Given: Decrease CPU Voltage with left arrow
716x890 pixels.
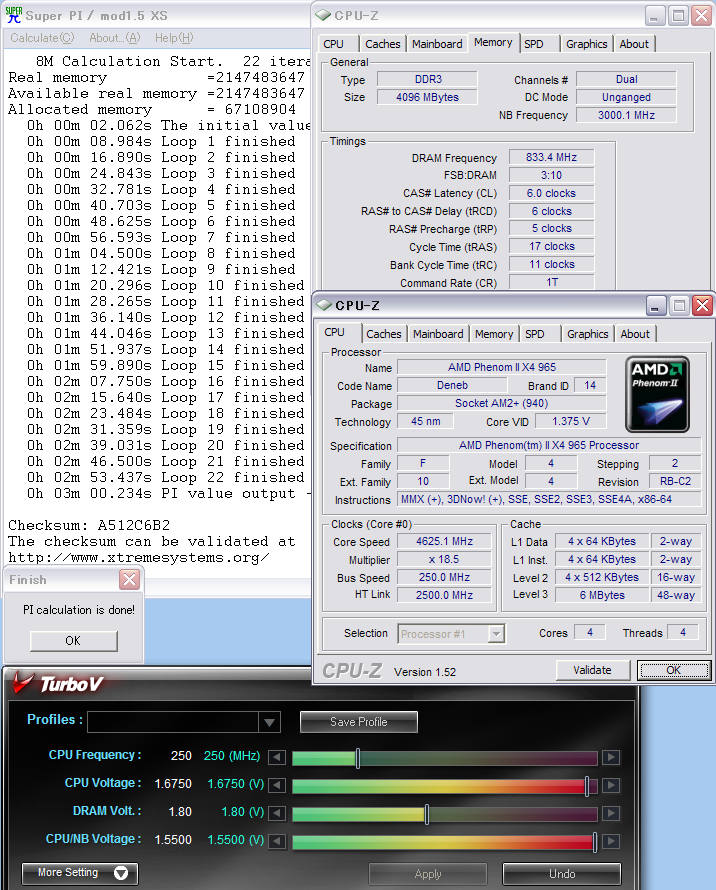Looking at the screenshot, I should [277, 785].
